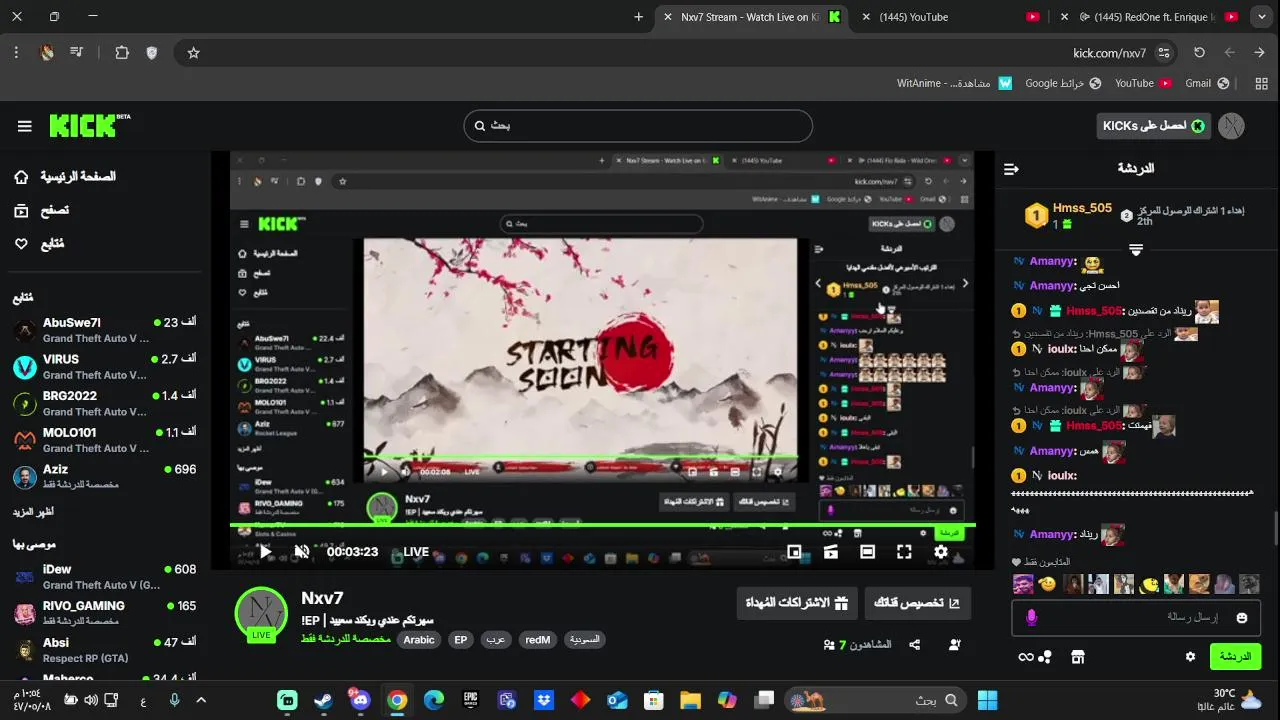Image resolution: width=1280 pixels, height=720 pixels.
Task: Select the redM tag
Action: [538, 640]
